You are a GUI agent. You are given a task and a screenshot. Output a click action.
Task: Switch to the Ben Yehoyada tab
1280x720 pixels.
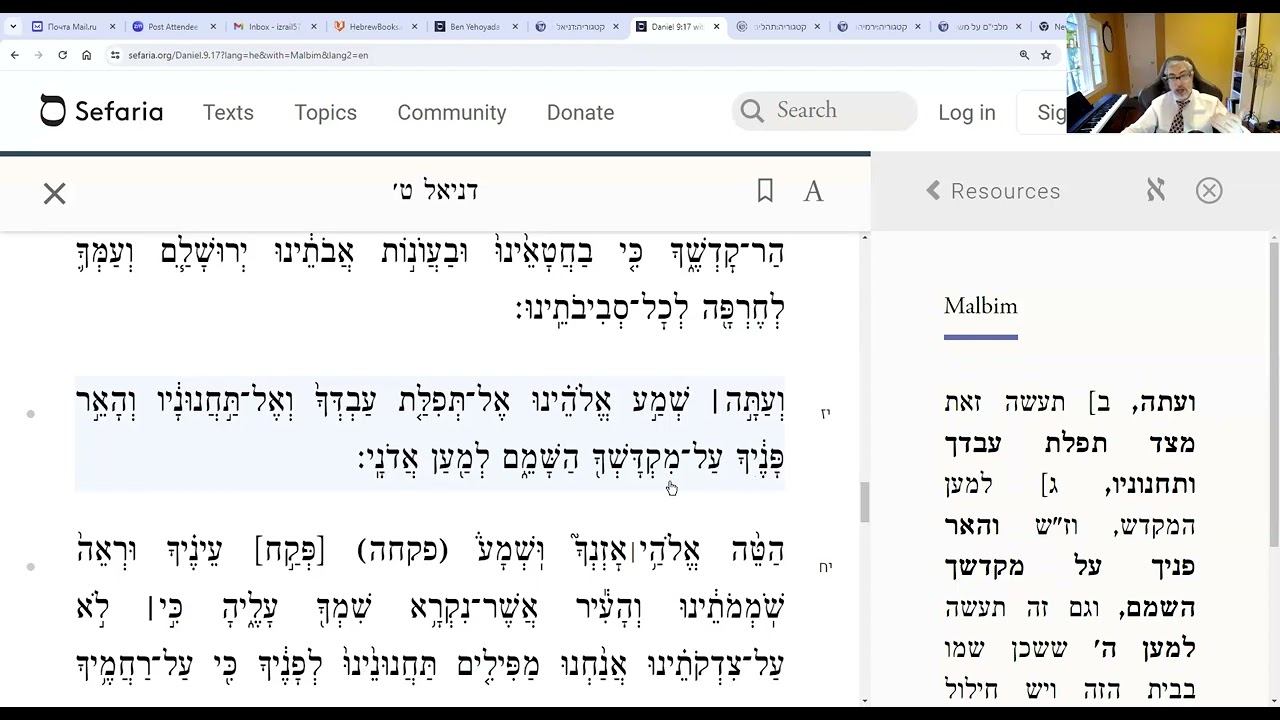474,27
